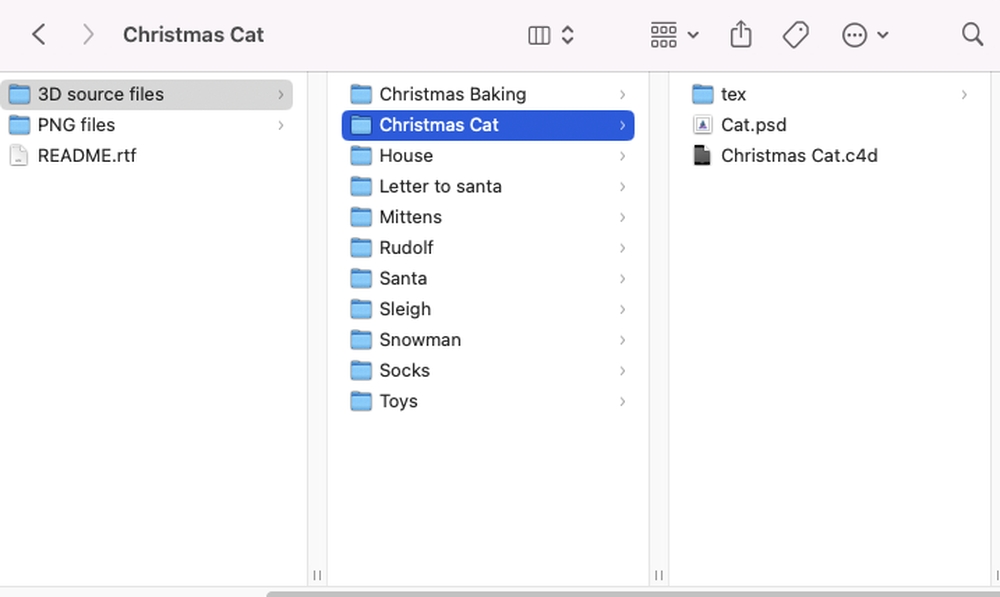Click the 'Christmas Baking' folder name
The image size is (1000, 597).
[453, 94]
